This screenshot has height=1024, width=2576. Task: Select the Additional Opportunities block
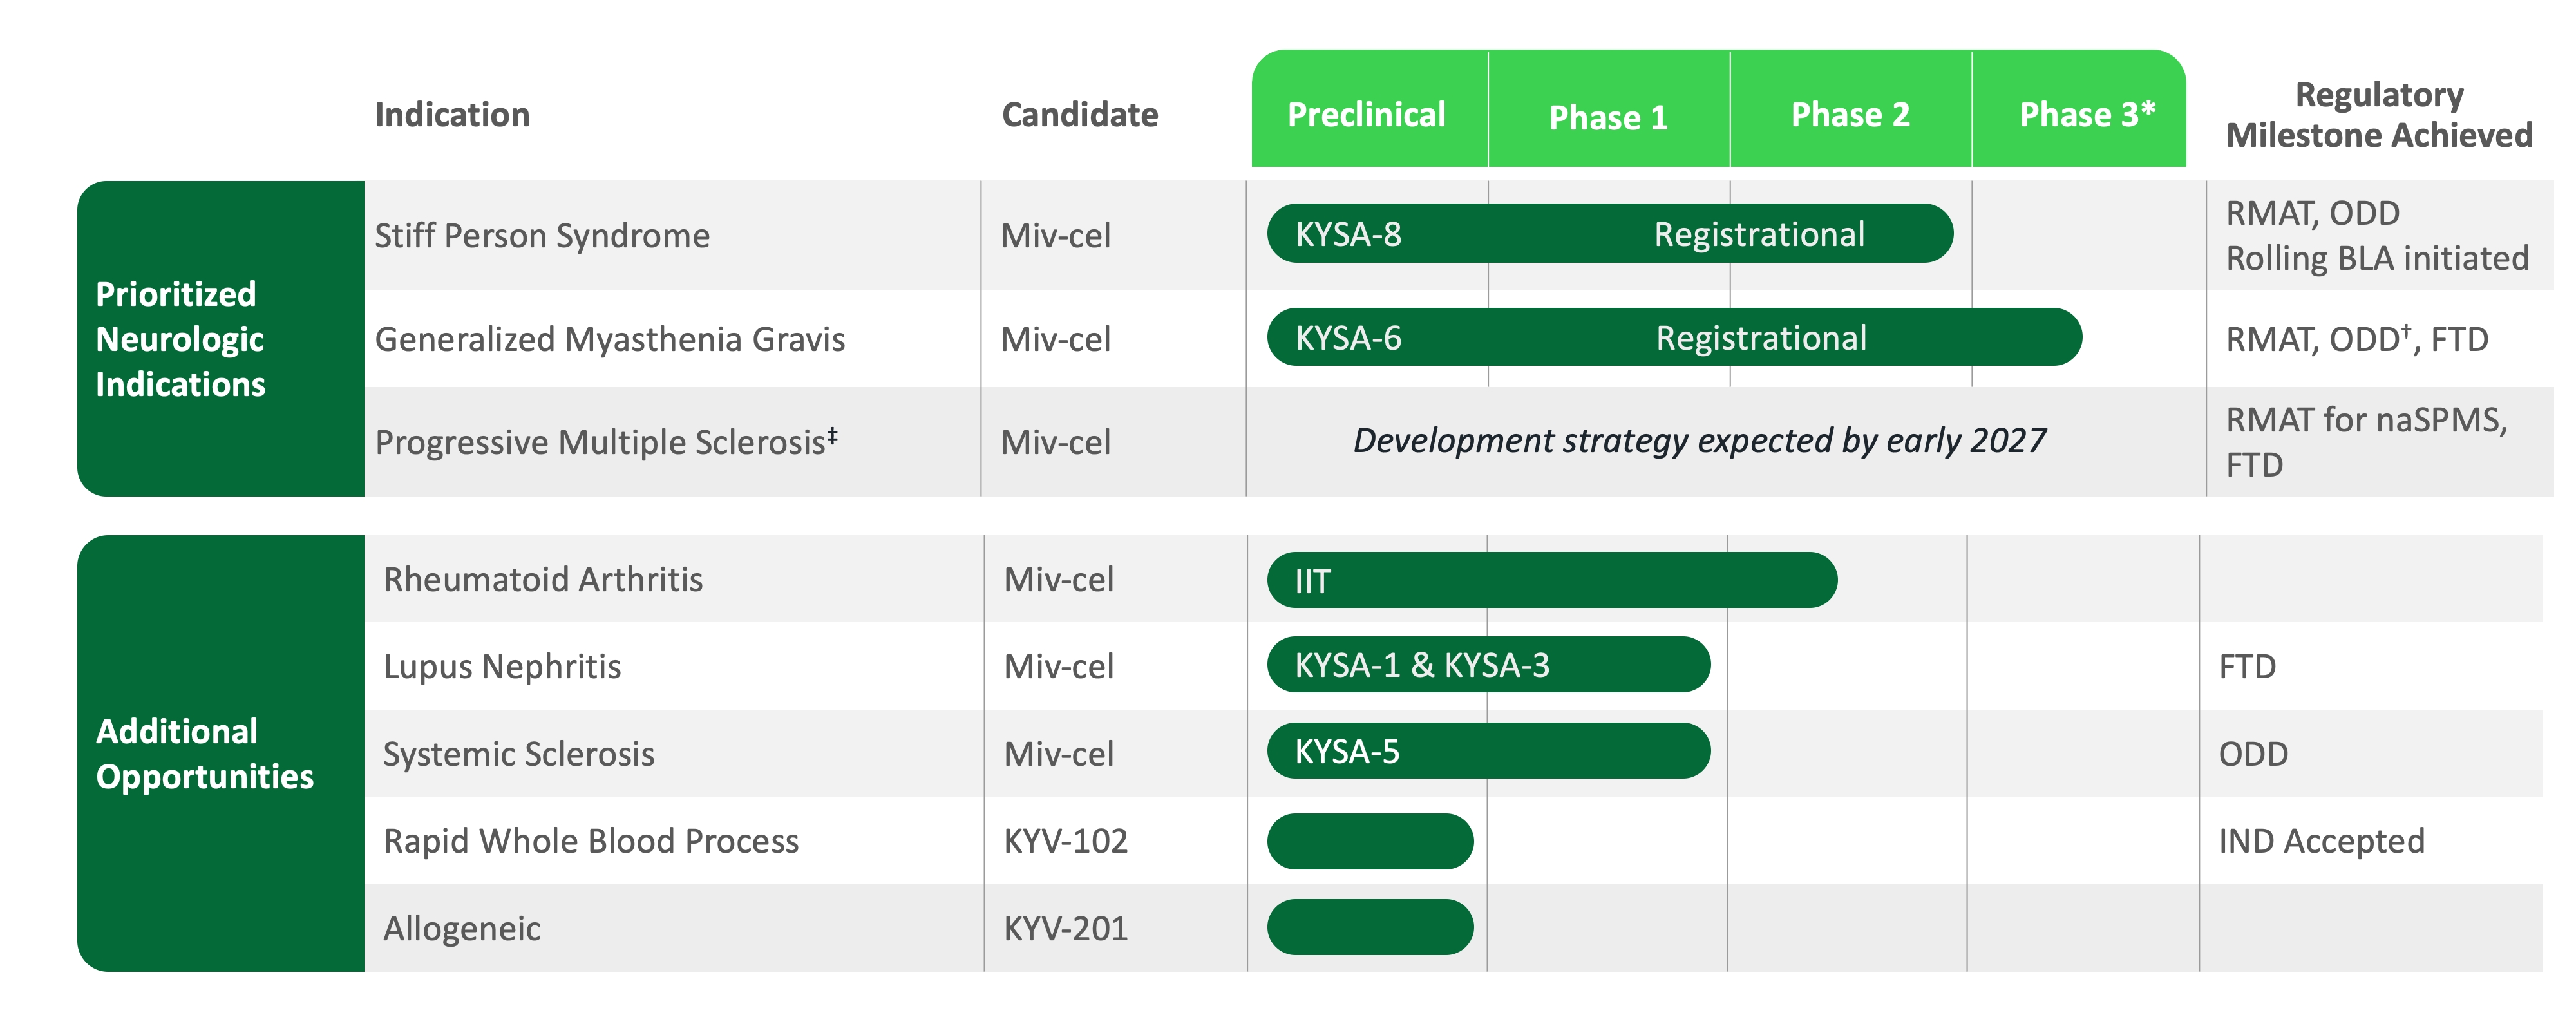(x=221, y=754)
